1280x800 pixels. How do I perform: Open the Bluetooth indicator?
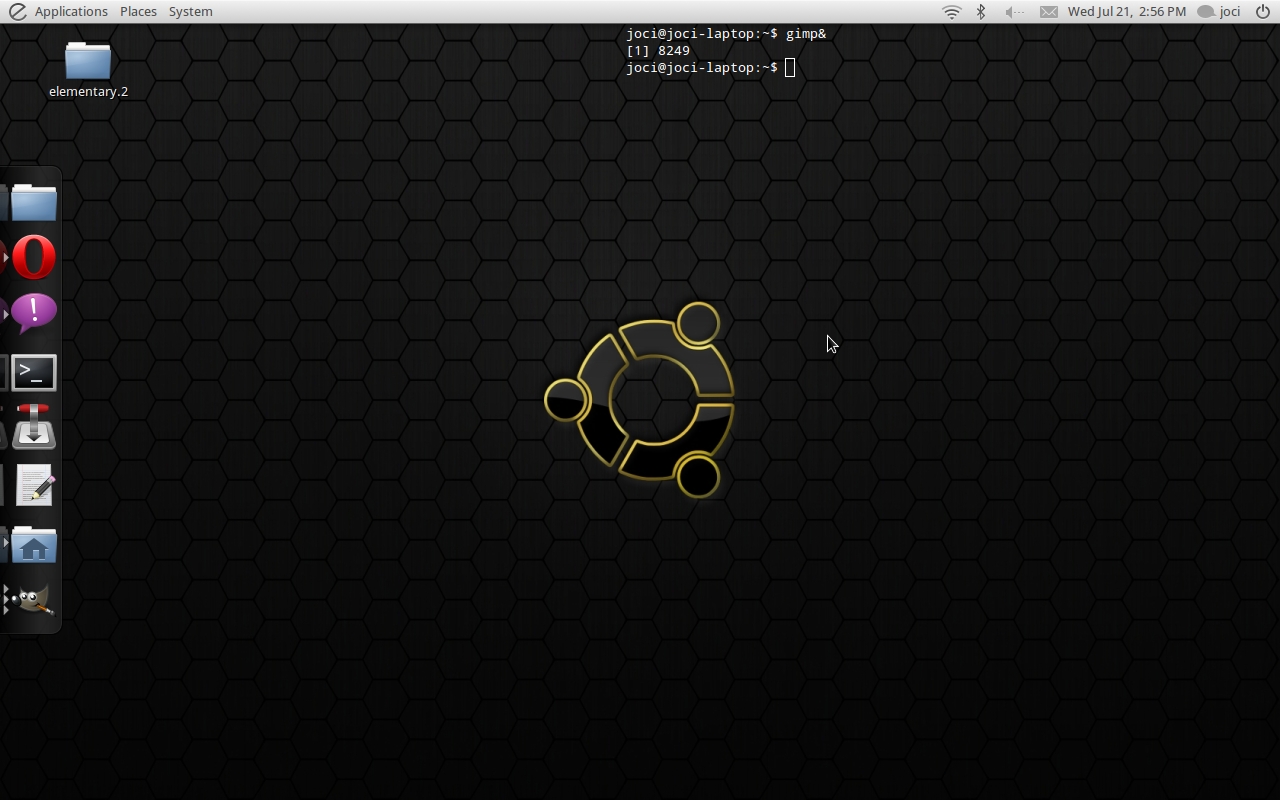(x=981, y=11)
